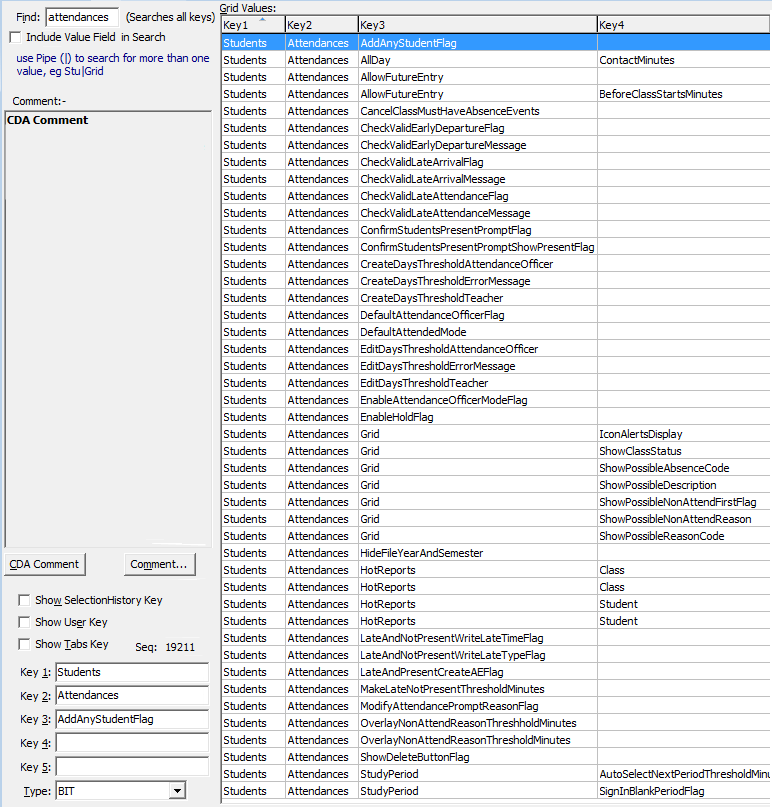Screen dimensions: 772x807
Task: Click the CDA Comment button
Action: click(44, 564)
